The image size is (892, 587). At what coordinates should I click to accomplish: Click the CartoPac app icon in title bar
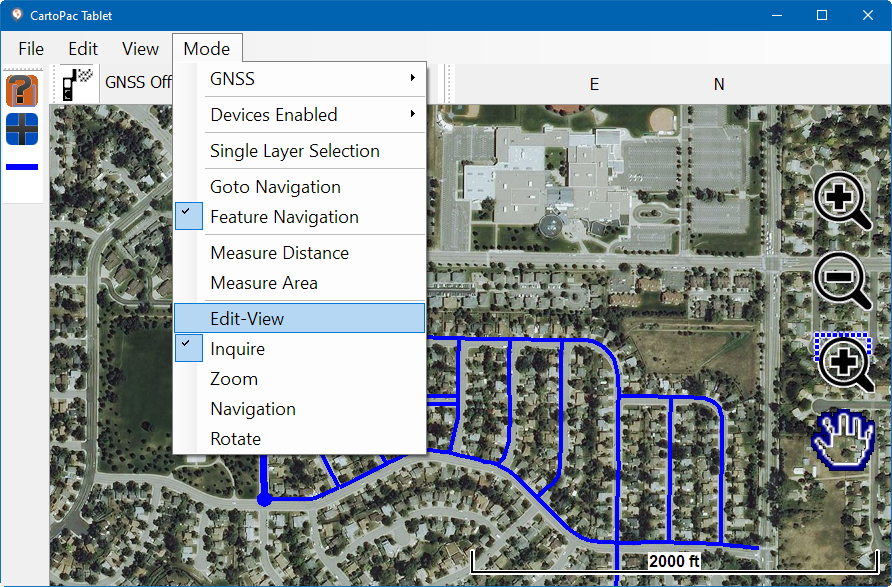pyautogui.click(x=16, y=15)
